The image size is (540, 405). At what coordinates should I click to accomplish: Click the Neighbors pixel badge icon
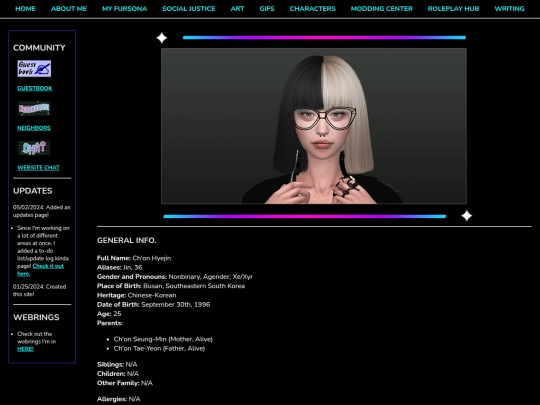pos(34,108)
